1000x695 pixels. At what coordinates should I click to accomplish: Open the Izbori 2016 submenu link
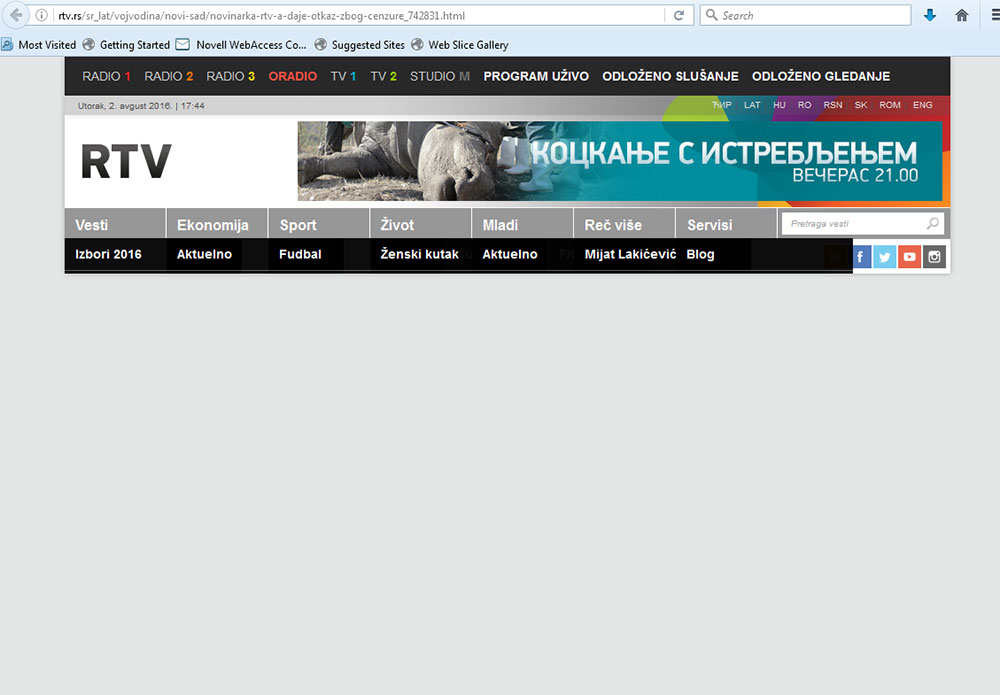[x=108, y=254]
